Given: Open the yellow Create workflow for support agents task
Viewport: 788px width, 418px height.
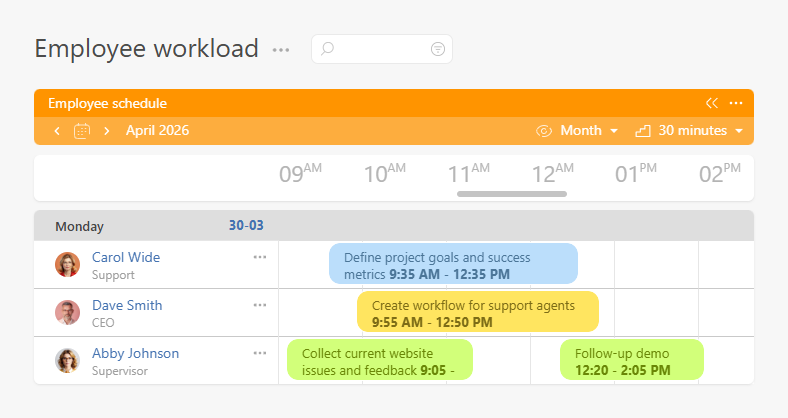Looking at the screenshot, I should 477,312.
